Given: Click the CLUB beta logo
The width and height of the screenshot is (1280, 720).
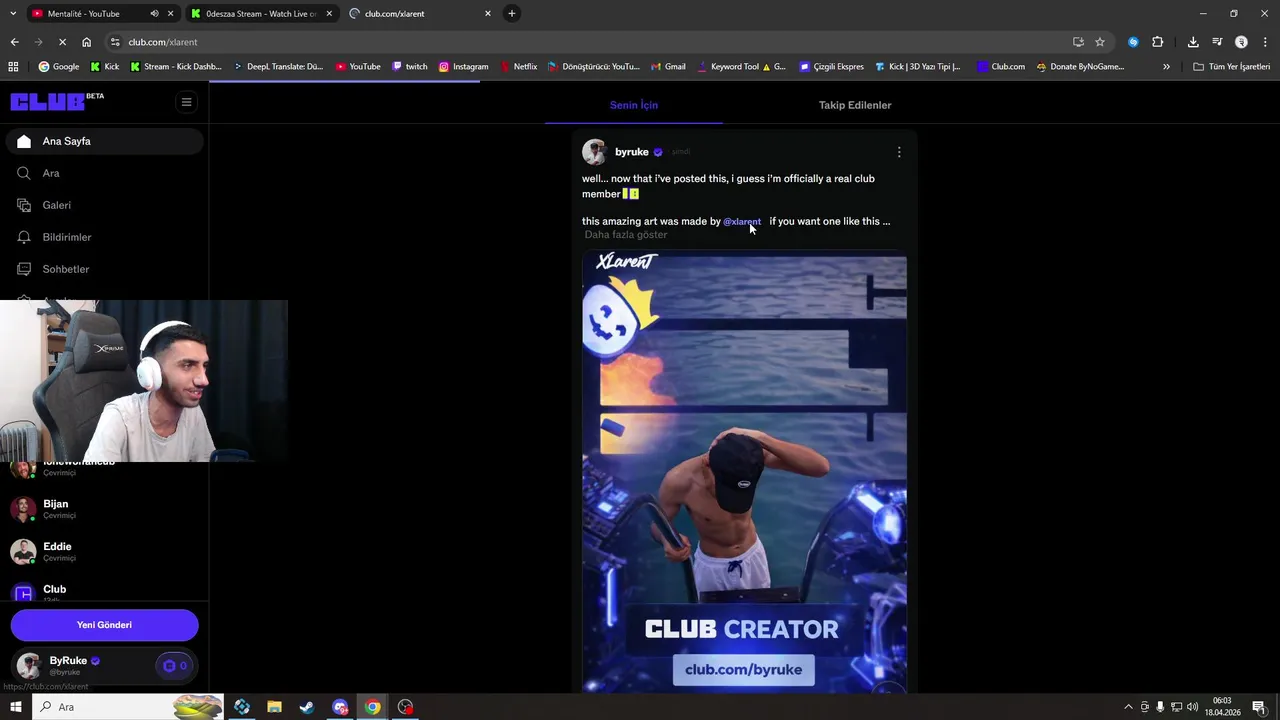Looking at the screenshot, I should tap(56, 101).
